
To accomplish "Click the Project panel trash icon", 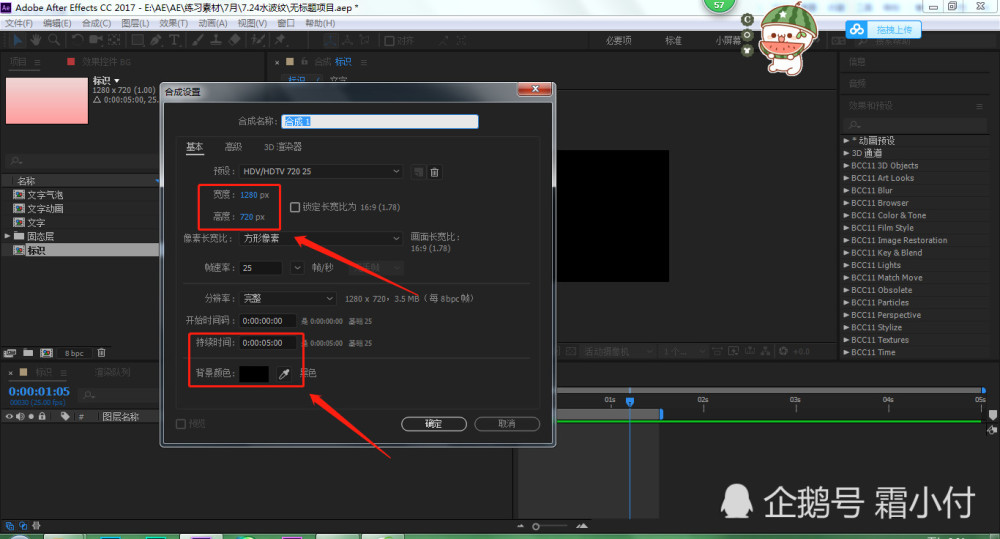I will click(x=101, y=352).
